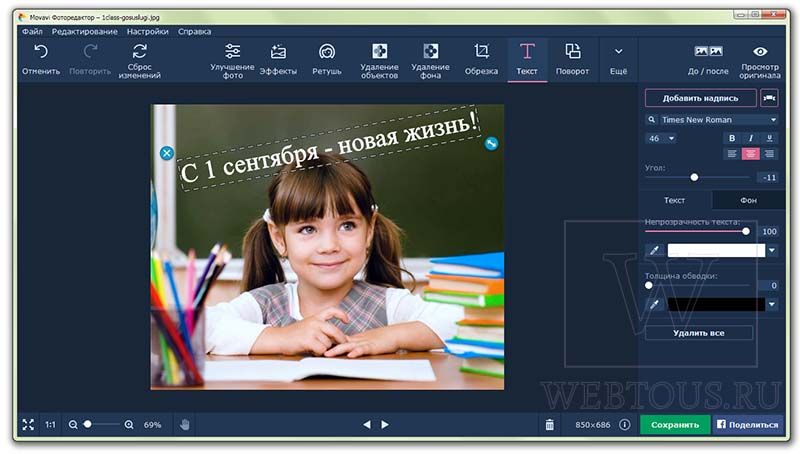
Task: Click the opacity value field 100
Action: [768, 231]
